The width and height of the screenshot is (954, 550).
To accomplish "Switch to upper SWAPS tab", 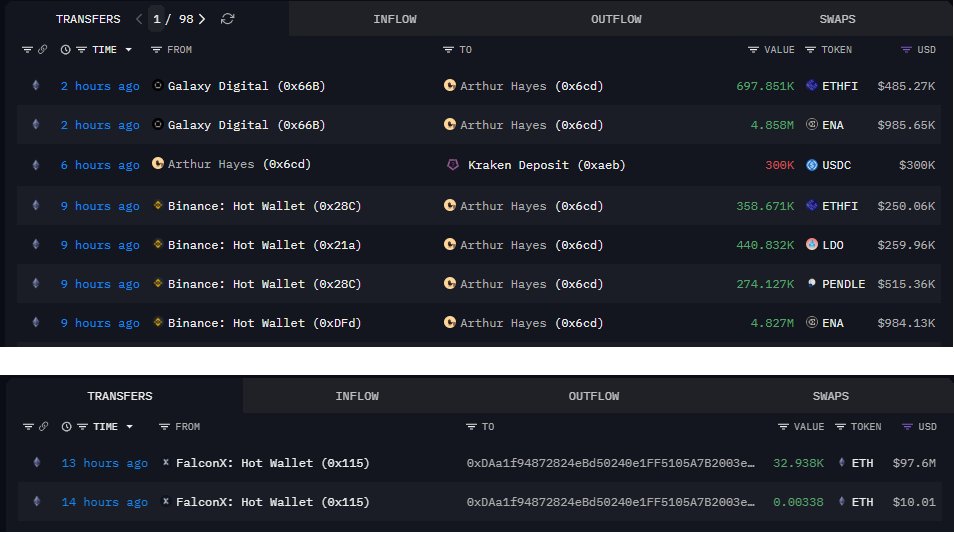I will pos(837,19).
